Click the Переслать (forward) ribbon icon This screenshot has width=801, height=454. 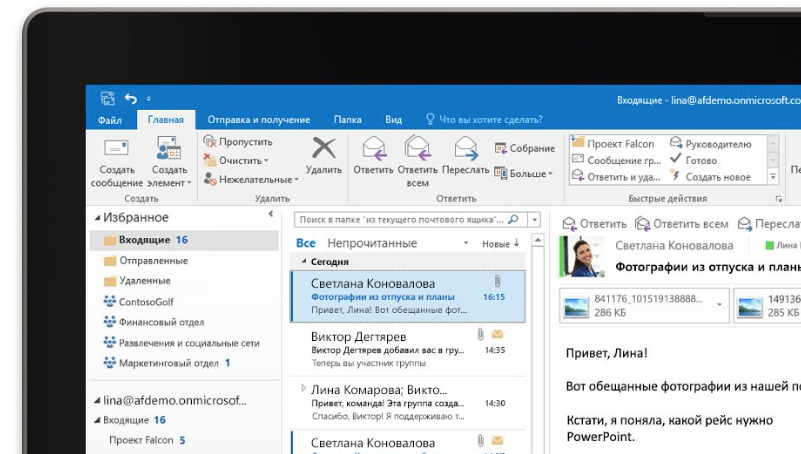click(465, 149)
